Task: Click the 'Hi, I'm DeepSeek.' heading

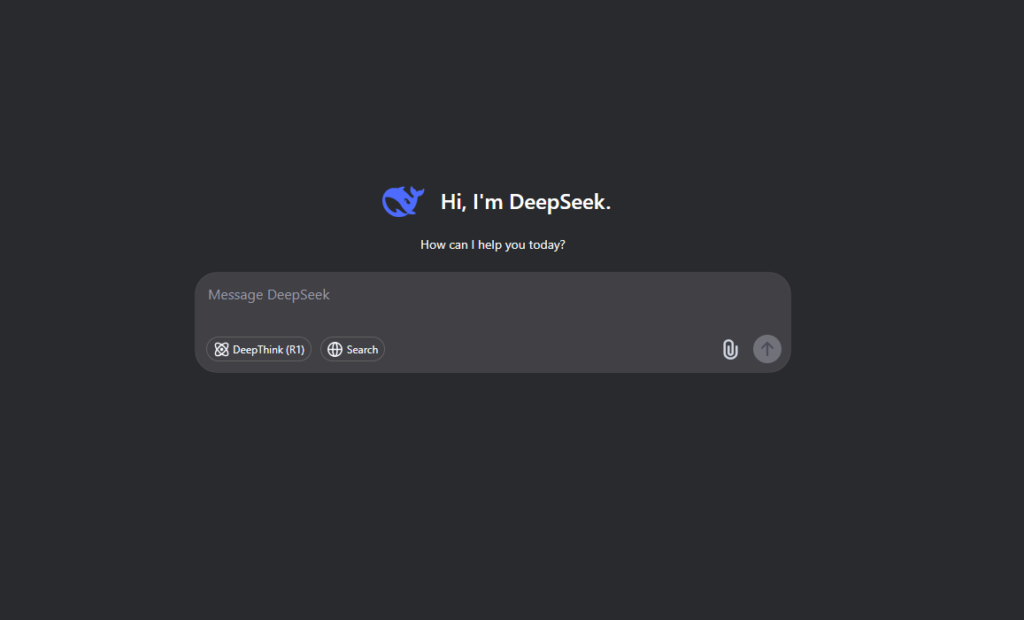Action: click(526, 202)
